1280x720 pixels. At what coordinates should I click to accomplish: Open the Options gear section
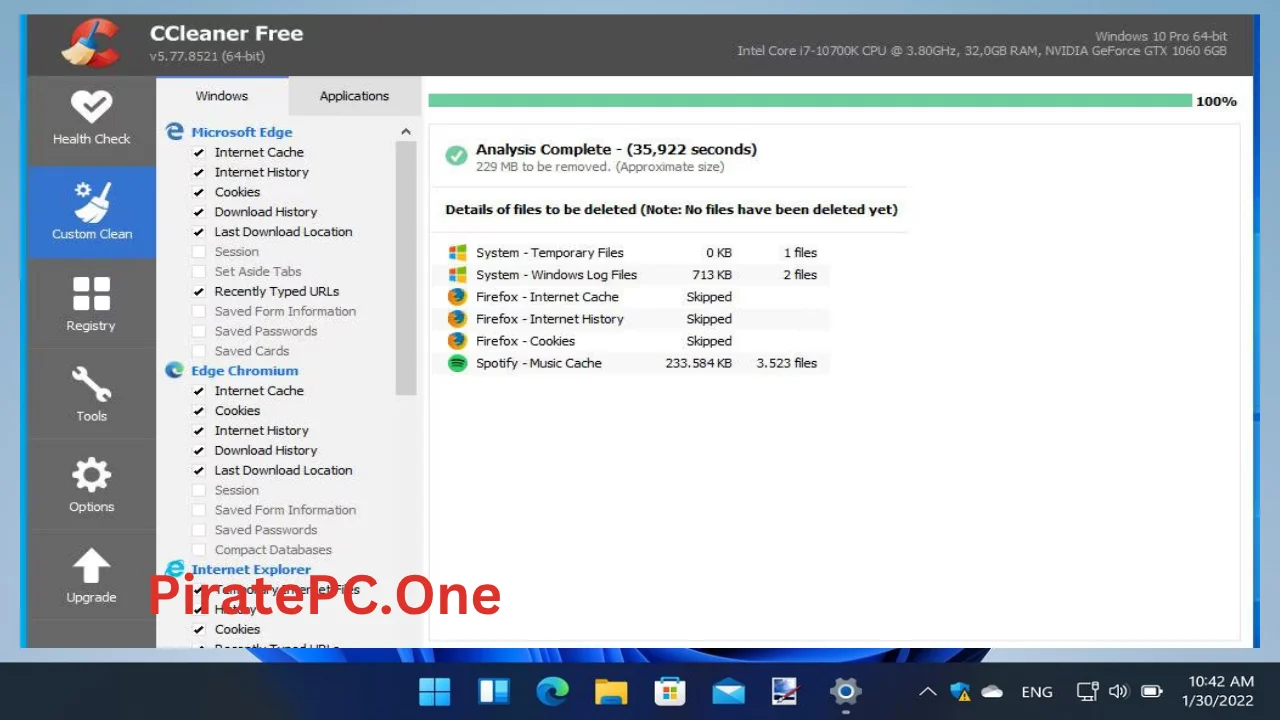[91, 484]
